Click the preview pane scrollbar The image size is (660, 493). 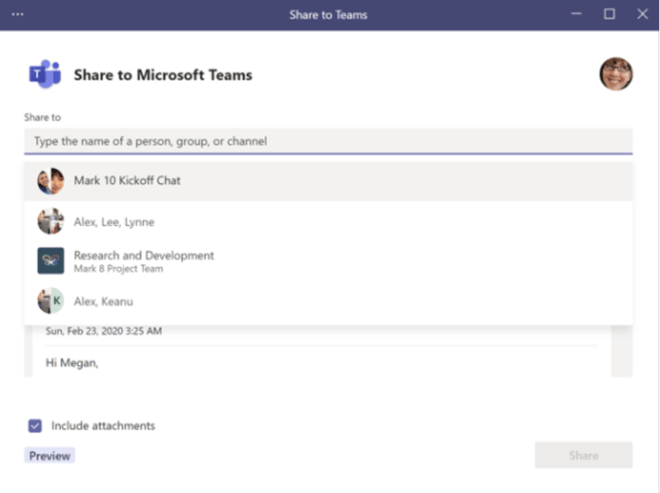click(x=622, y=351)
